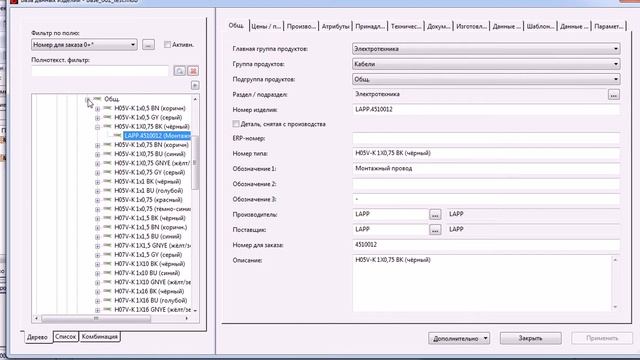The image size is (640, 360).
Task: Click the Номер типа field
Action: tap(486, 153)
